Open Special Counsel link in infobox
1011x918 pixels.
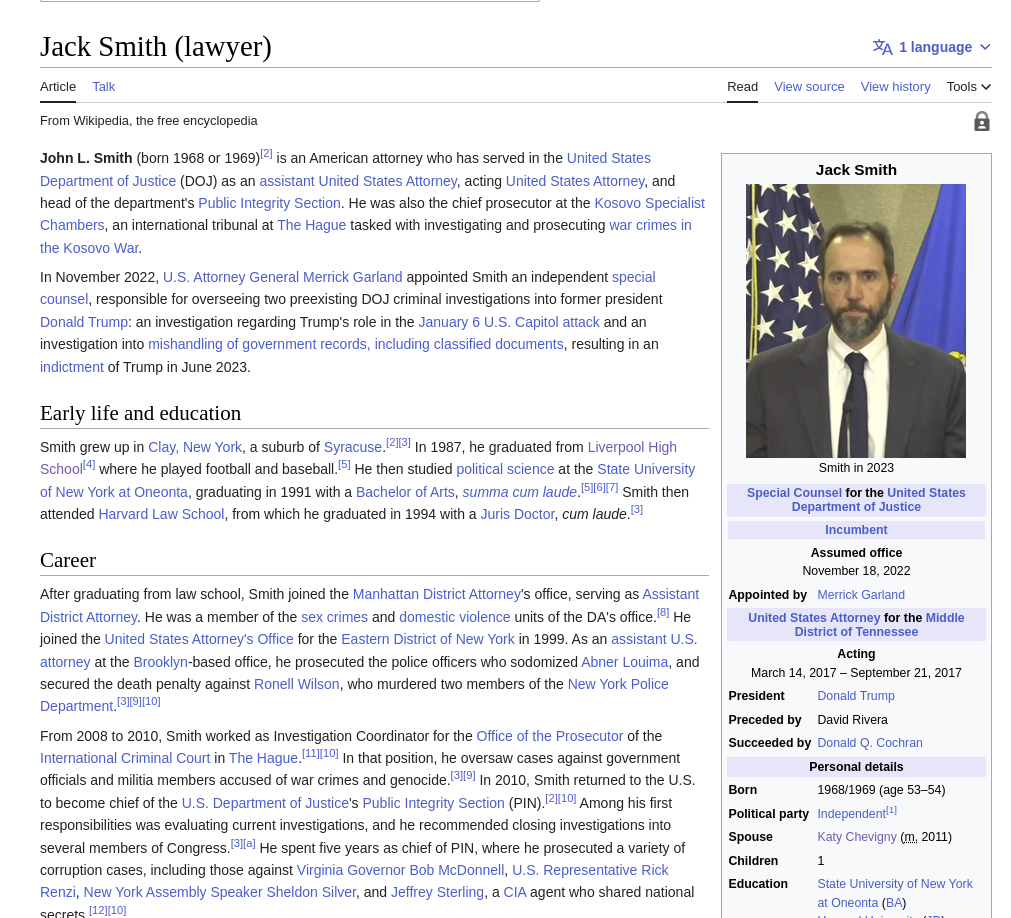[794, 493]
